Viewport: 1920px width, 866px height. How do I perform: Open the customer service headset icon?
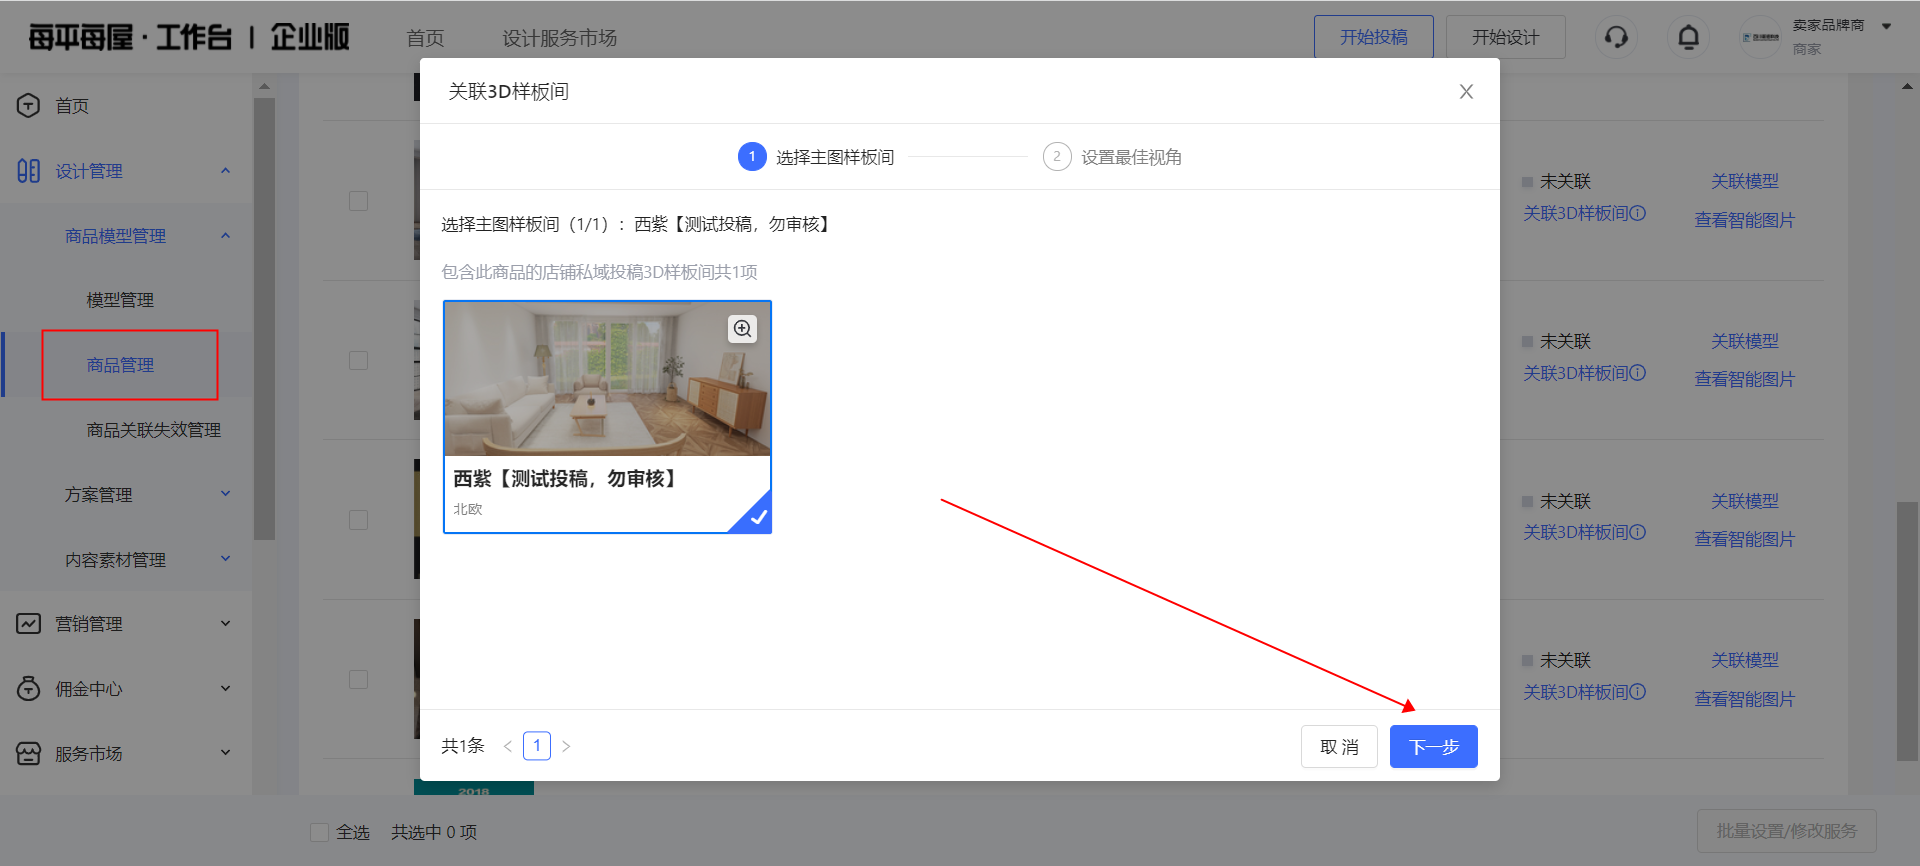(x=1616, y=38)
